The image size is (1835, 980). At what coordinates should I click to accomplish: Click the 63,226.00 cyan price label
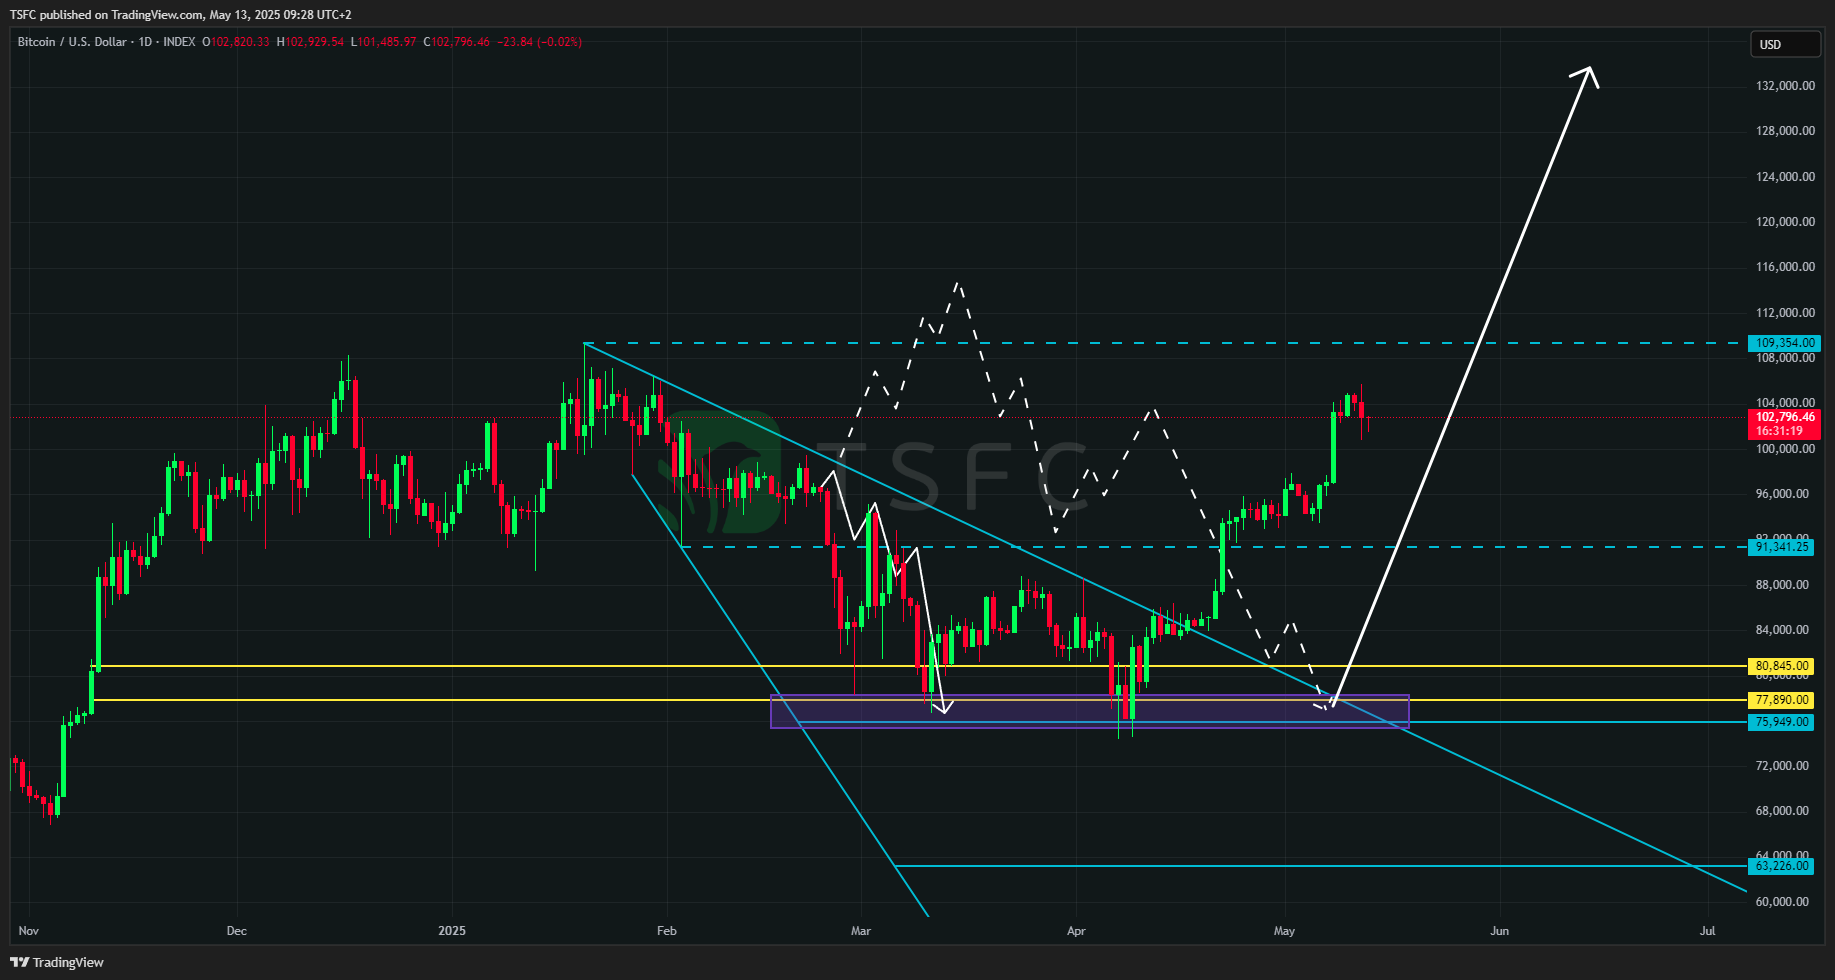point(1781,866)
